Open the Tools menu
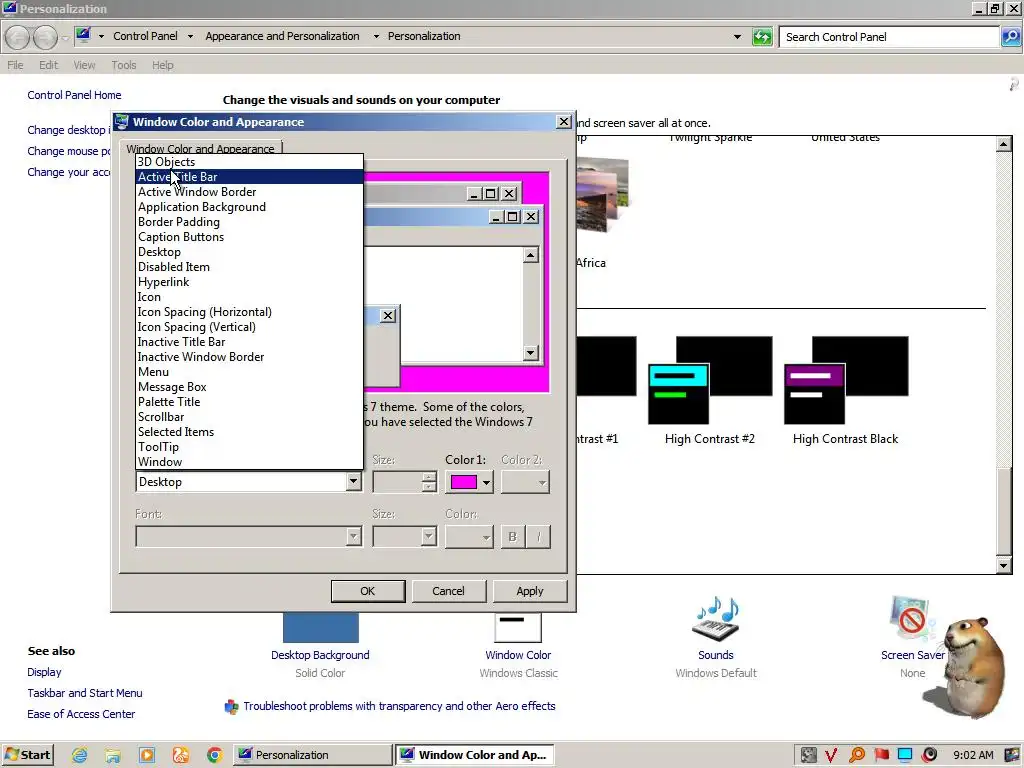The image size is (1024, 768). coord(123,65)
